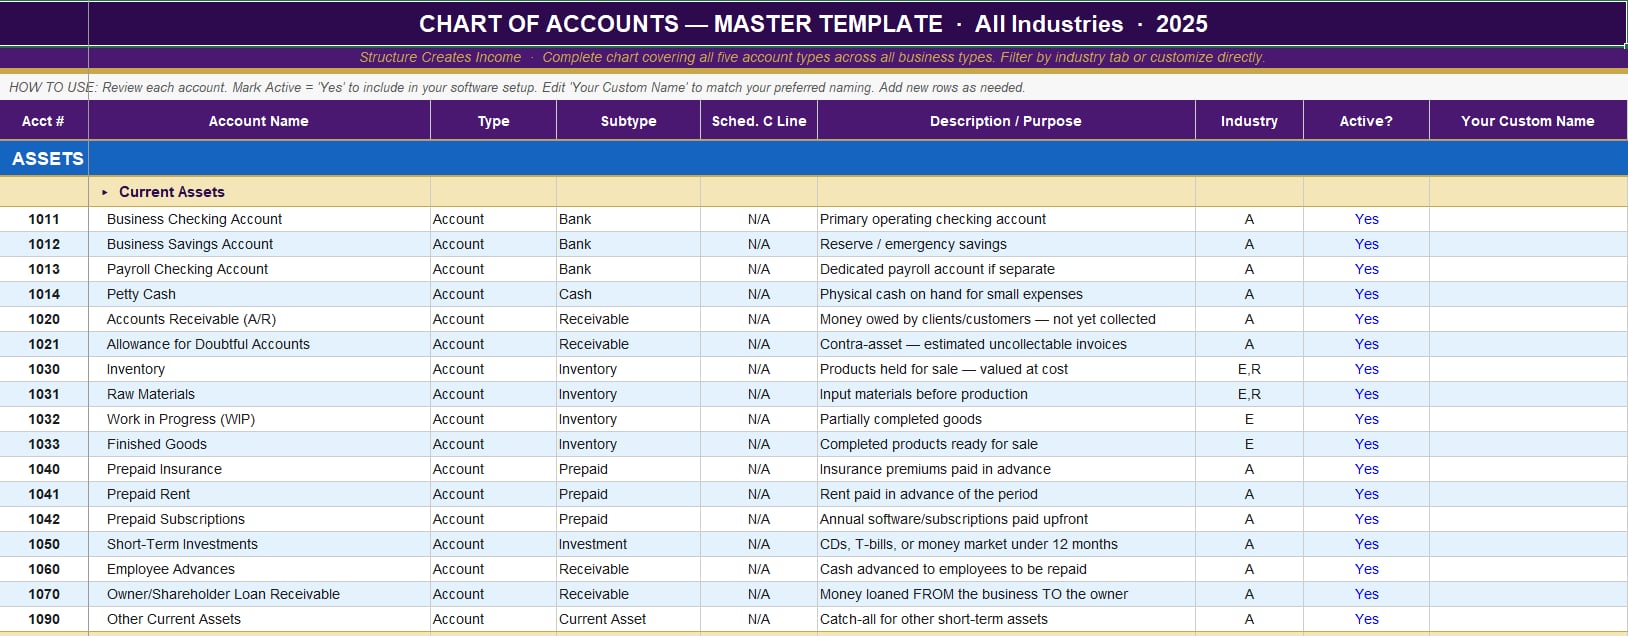Viewport: 1628px width, 636px height.
Task: Select the Petty Cash cell
Action: (259, 294)
